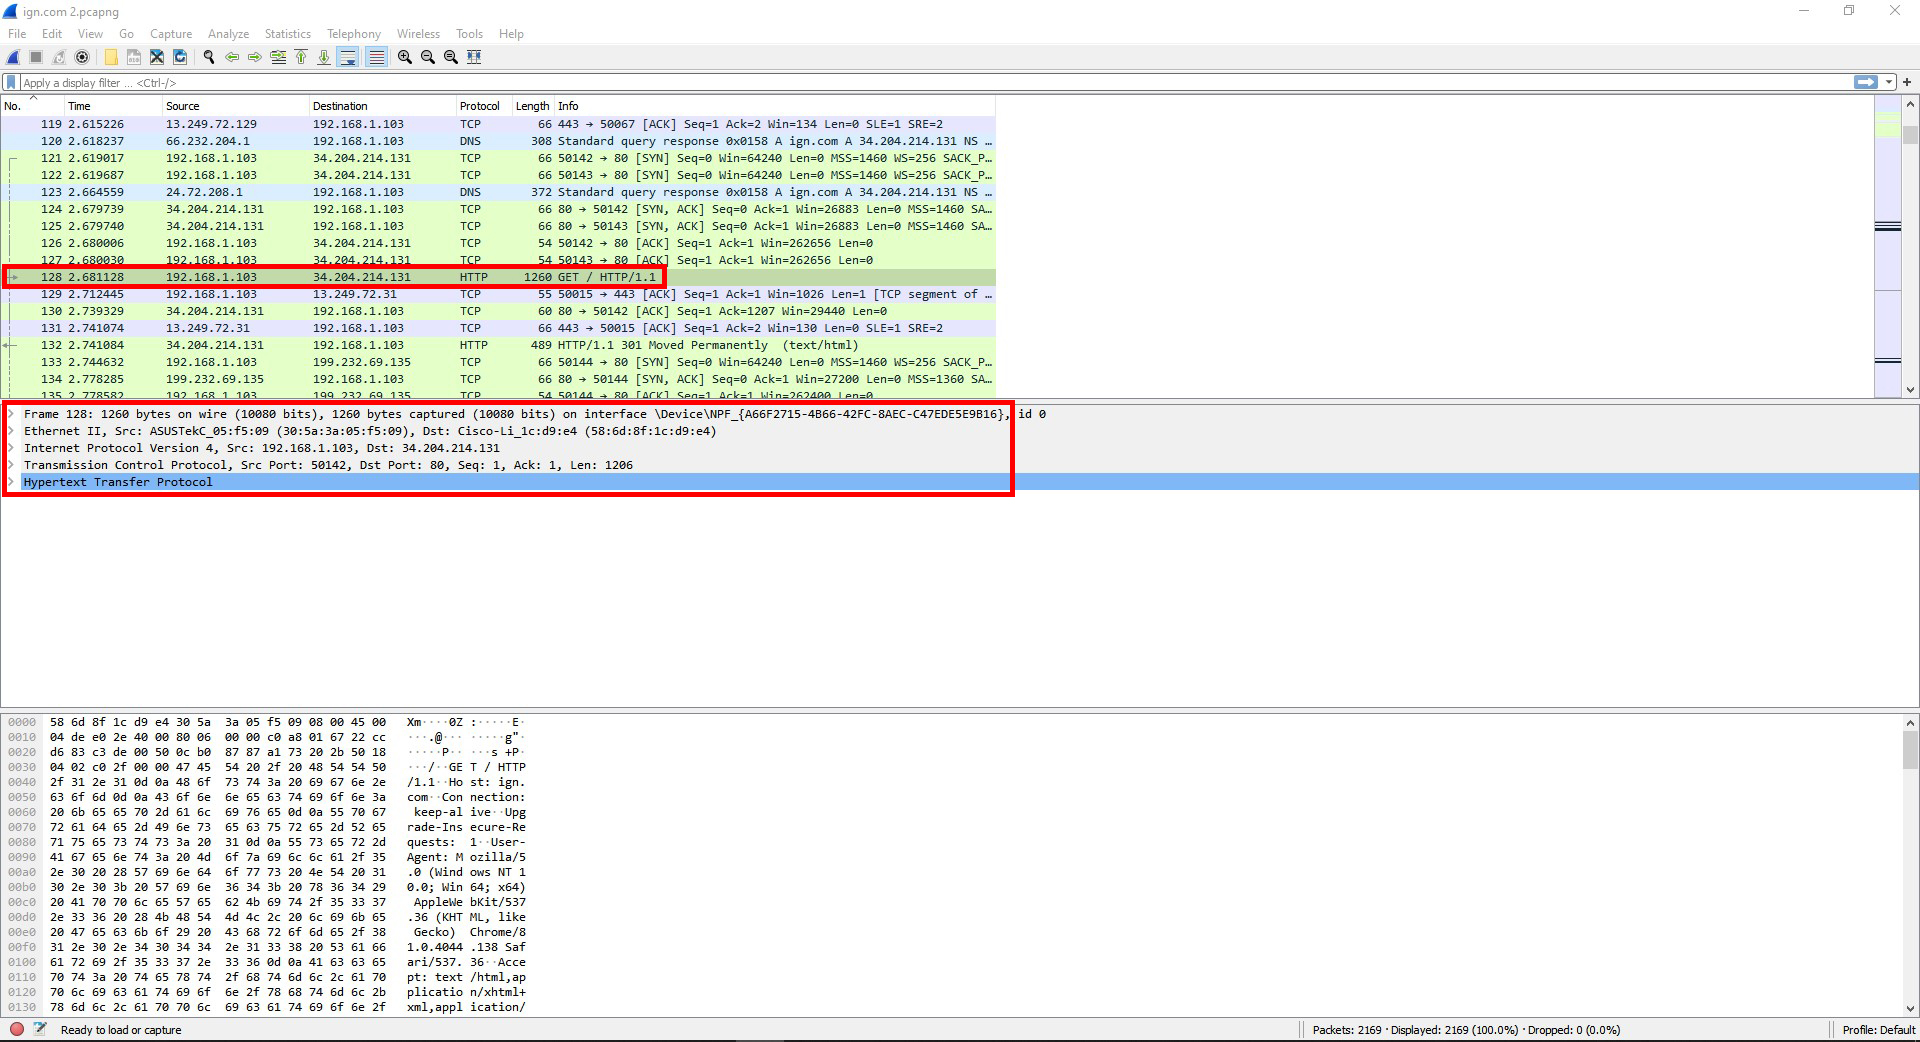Click the Profile: Default status label

pyautogui.click(x=1878, y=1030)
